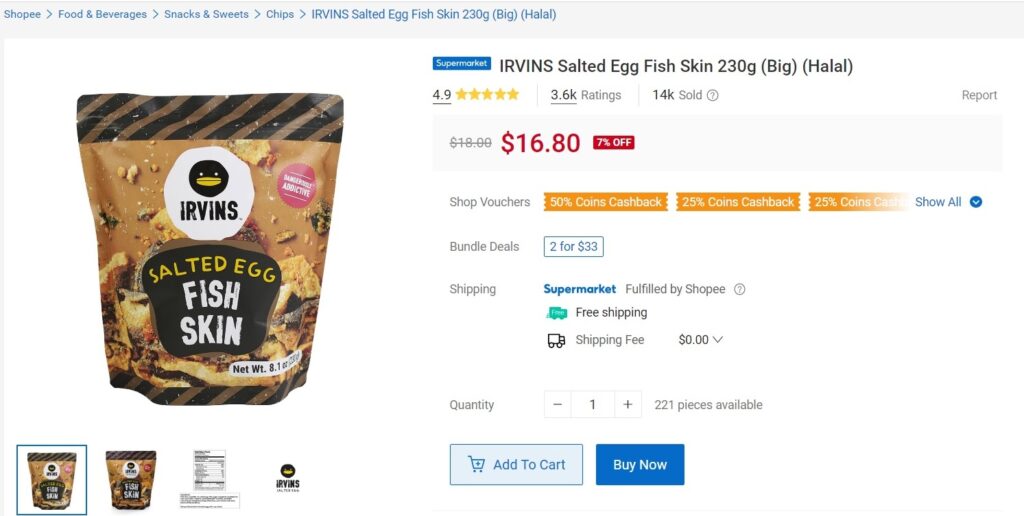Select the IRVINS logo thumbnail
This screenshot has height=516, width=1024.
click(x=288, y=479)
